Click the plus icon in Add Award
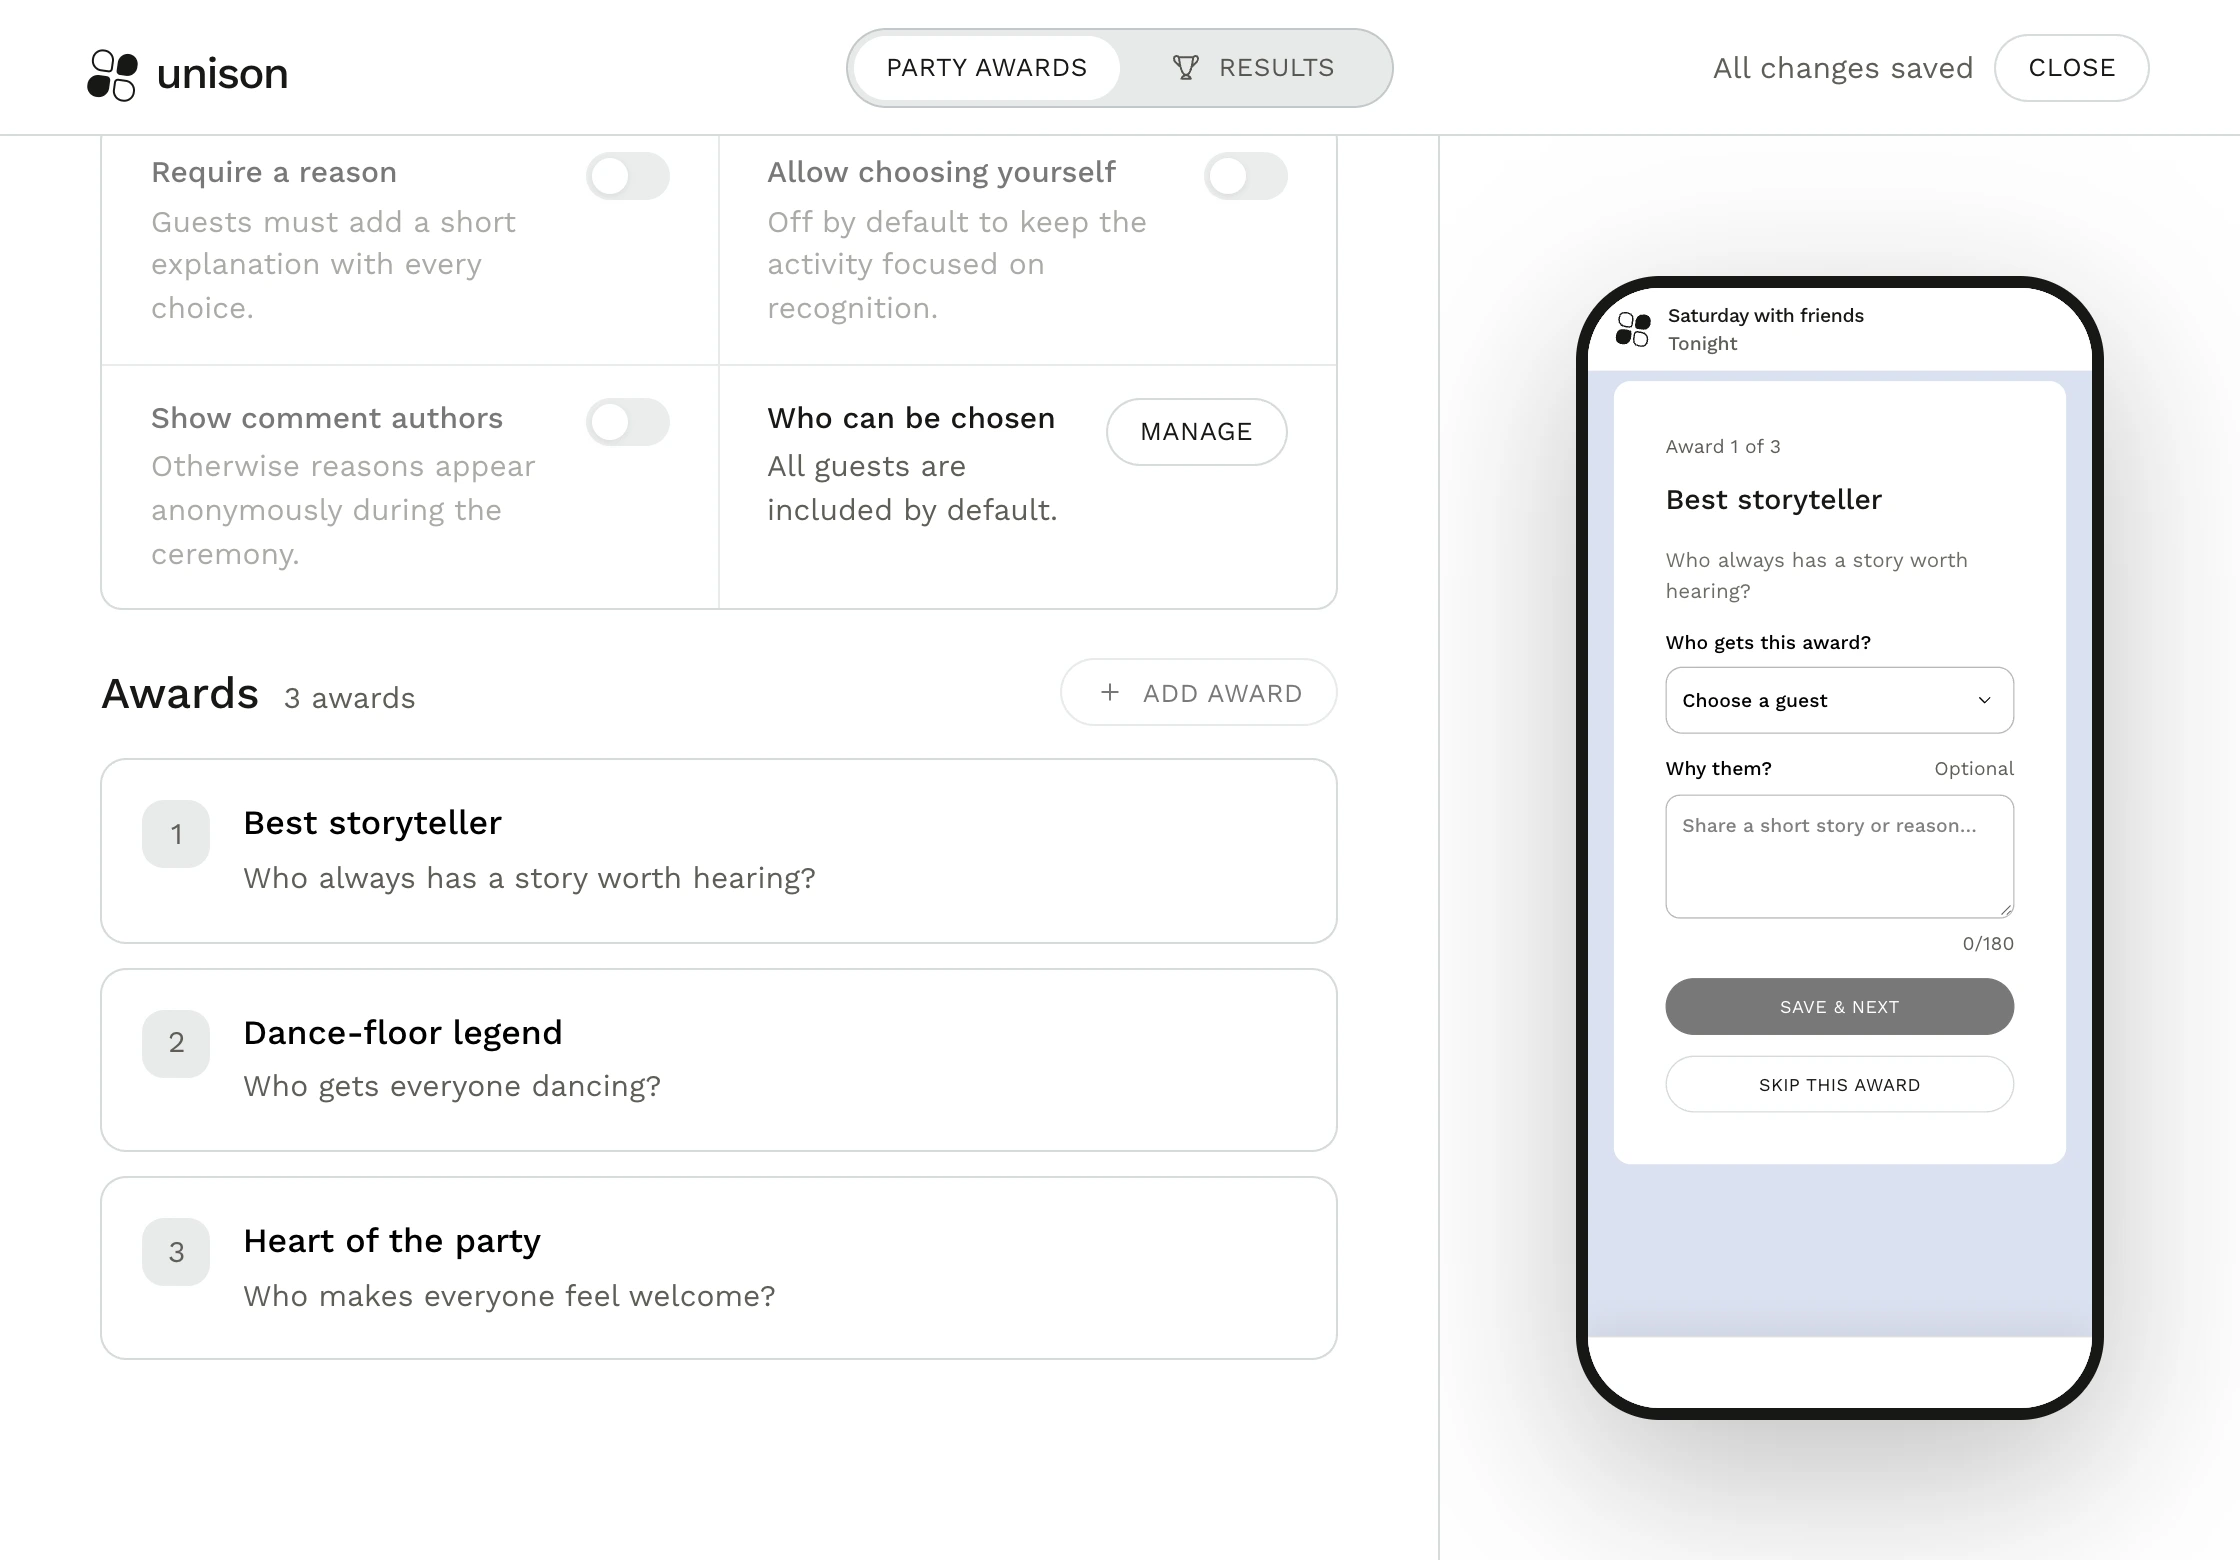The height and width of the screenshot is (1560, 2240). (x=1109, y=692)
